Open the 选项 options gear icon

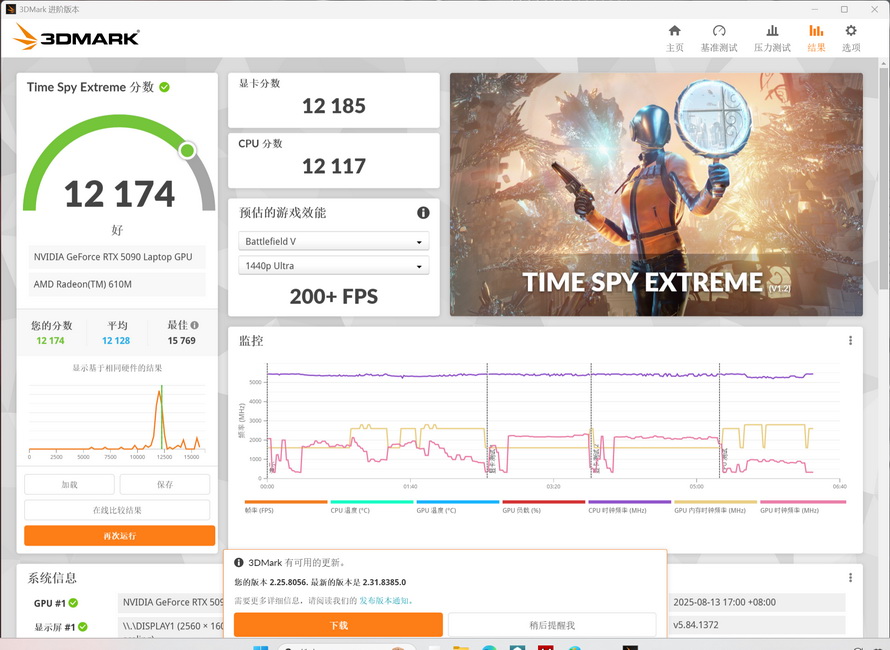[x=851, y=38]
